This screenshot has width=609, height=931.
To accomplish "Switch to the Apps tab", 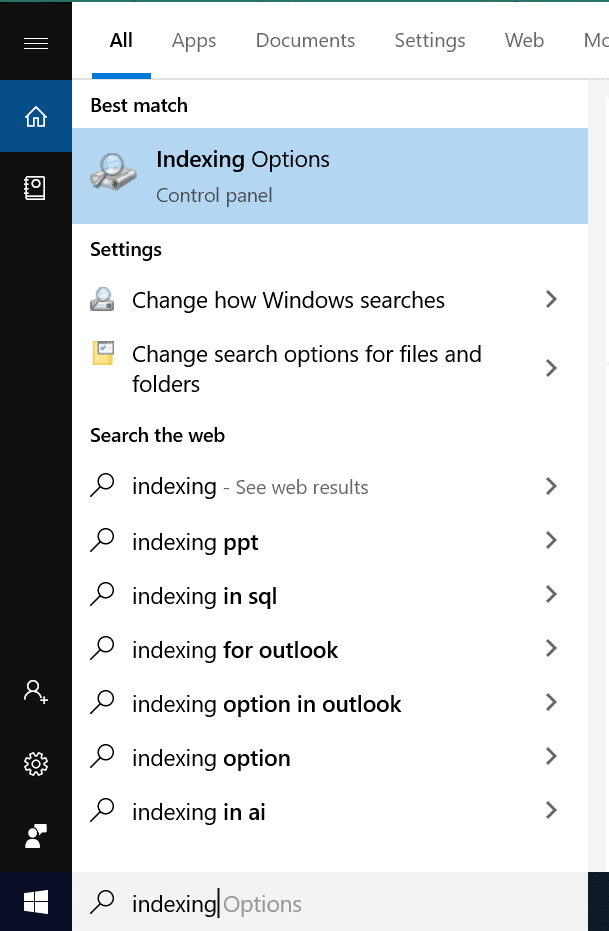I will point(194,41).
